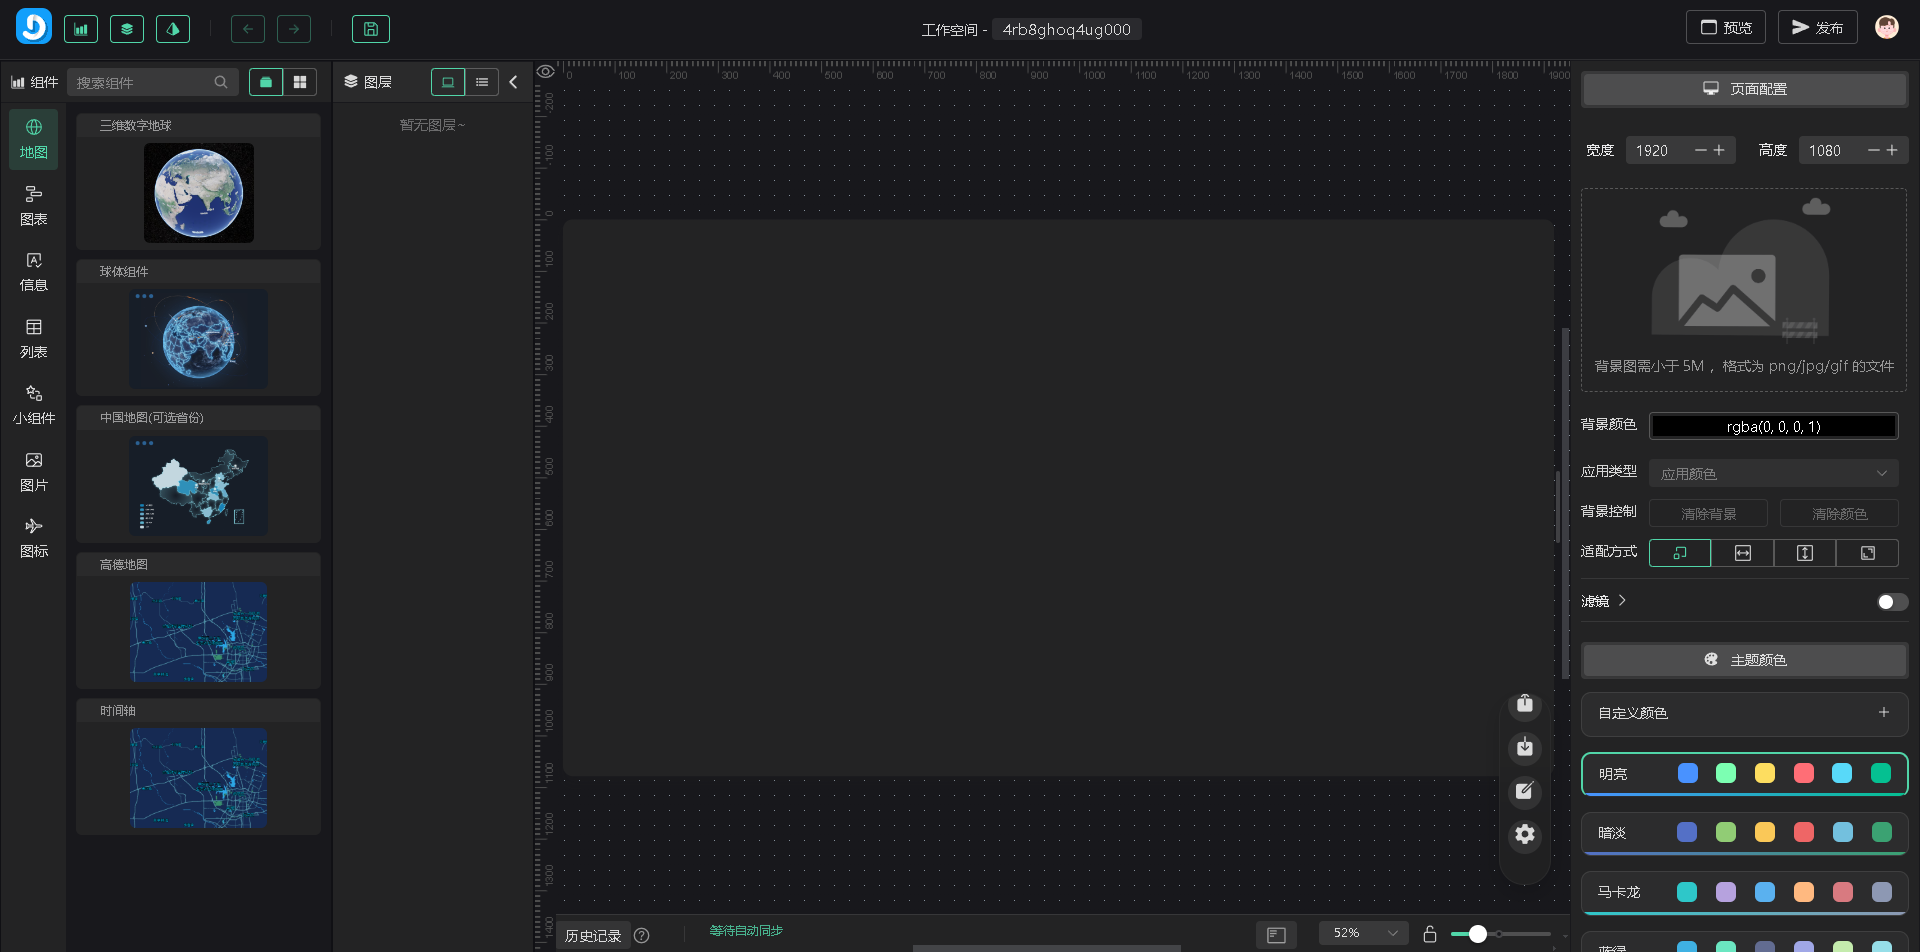This screenshot has width=1920, height=952.
Task: Click the history help question mark icon
Action: click(642, 936)
